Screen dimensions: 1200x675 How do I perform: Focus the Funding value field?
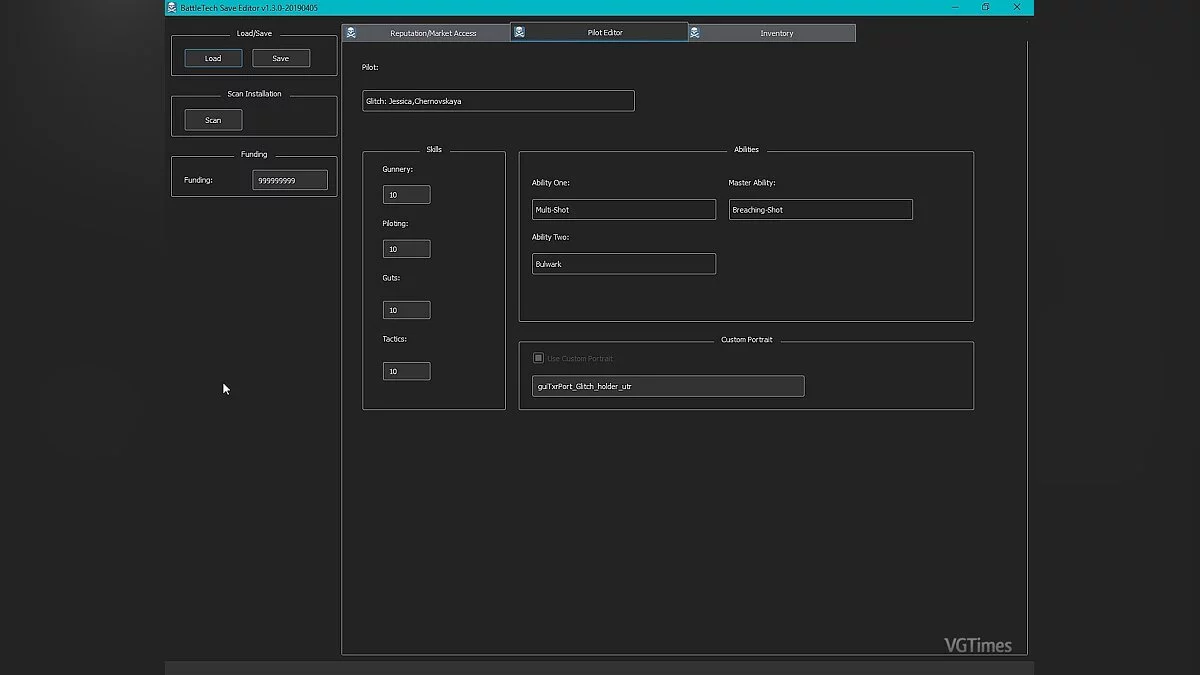pos(290,180)
